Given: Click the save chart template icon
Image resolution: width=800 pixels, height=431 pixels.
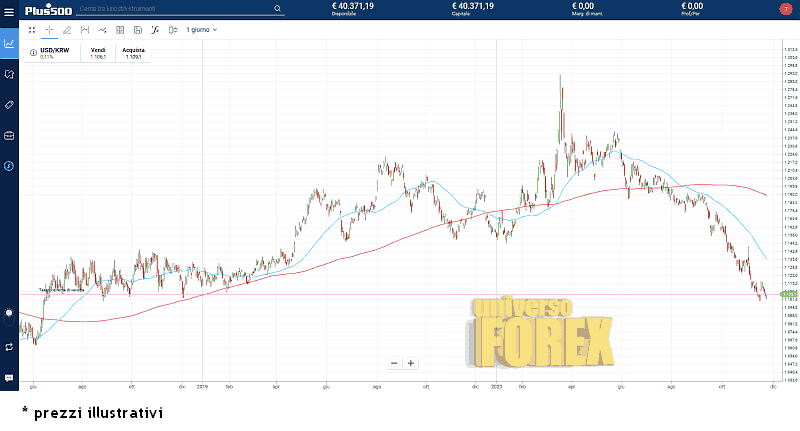Looking at the screenshot, I should (137, 30).
